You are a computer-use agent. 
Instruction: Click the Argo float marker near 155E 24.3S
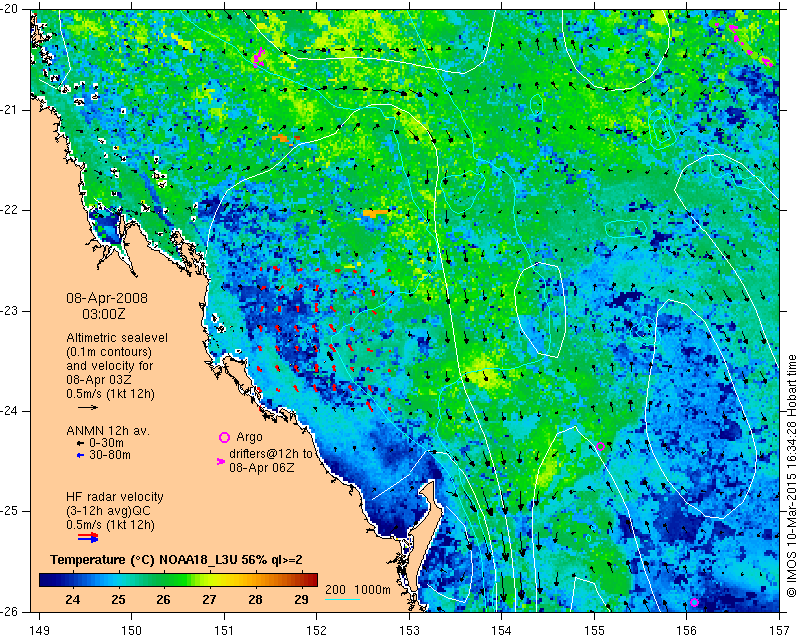[x=601, y=447]
